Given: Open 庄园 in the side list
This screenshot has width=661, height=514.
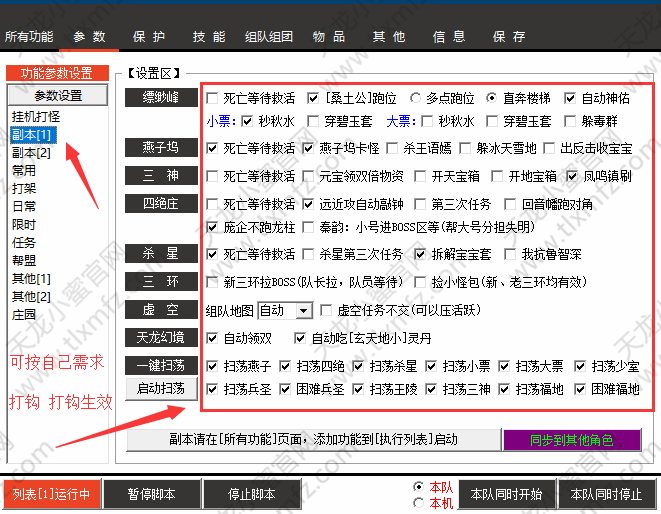Looking at the screenshot, I should click(x=24, y=315).
